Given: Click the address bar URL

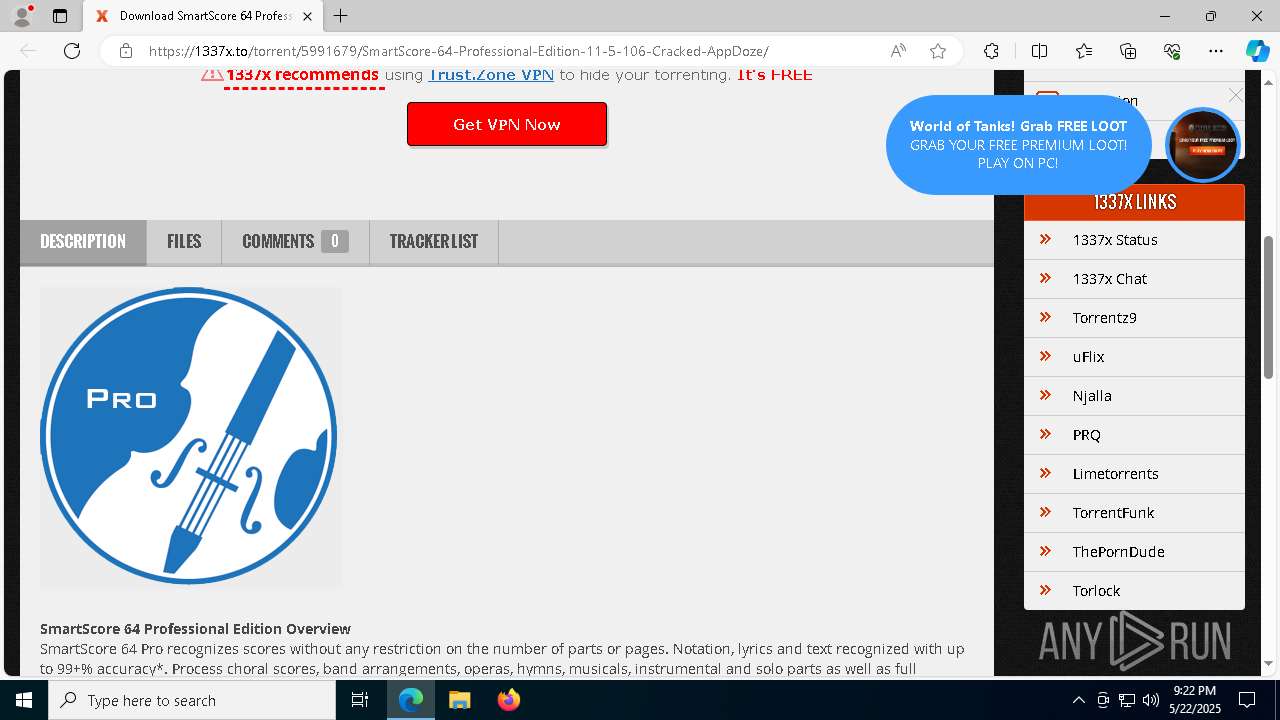Looking at the screenshot, I should click(x=458, y=51).
